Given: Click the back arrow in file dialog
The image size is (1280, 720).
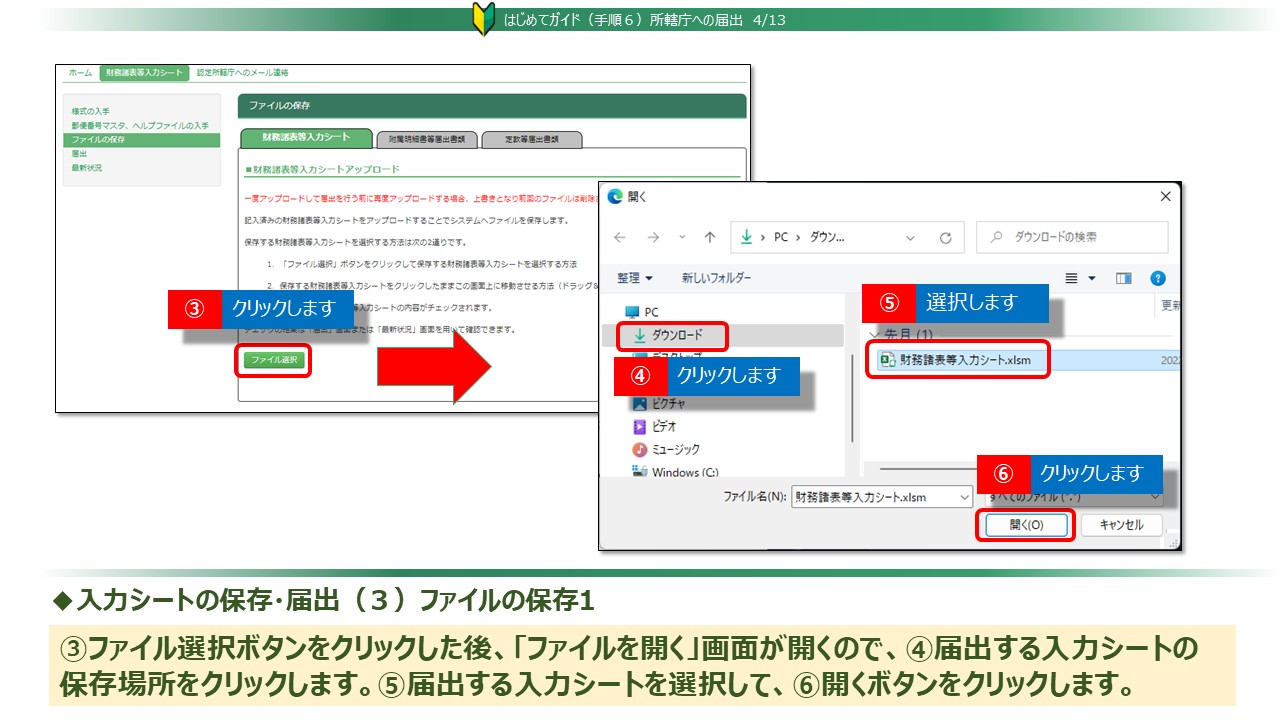Looking at the screenshot, I should point(620,238).
